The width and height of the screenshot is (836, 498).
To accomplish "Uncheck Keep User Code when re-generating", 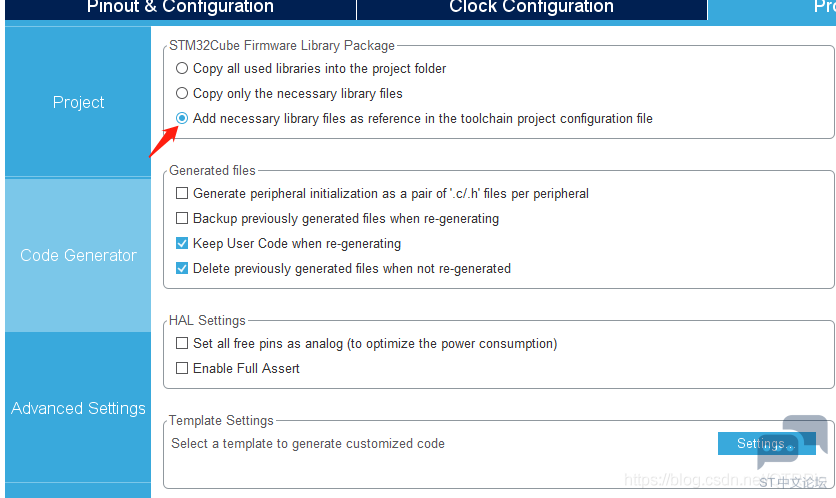I will (182, 243).
